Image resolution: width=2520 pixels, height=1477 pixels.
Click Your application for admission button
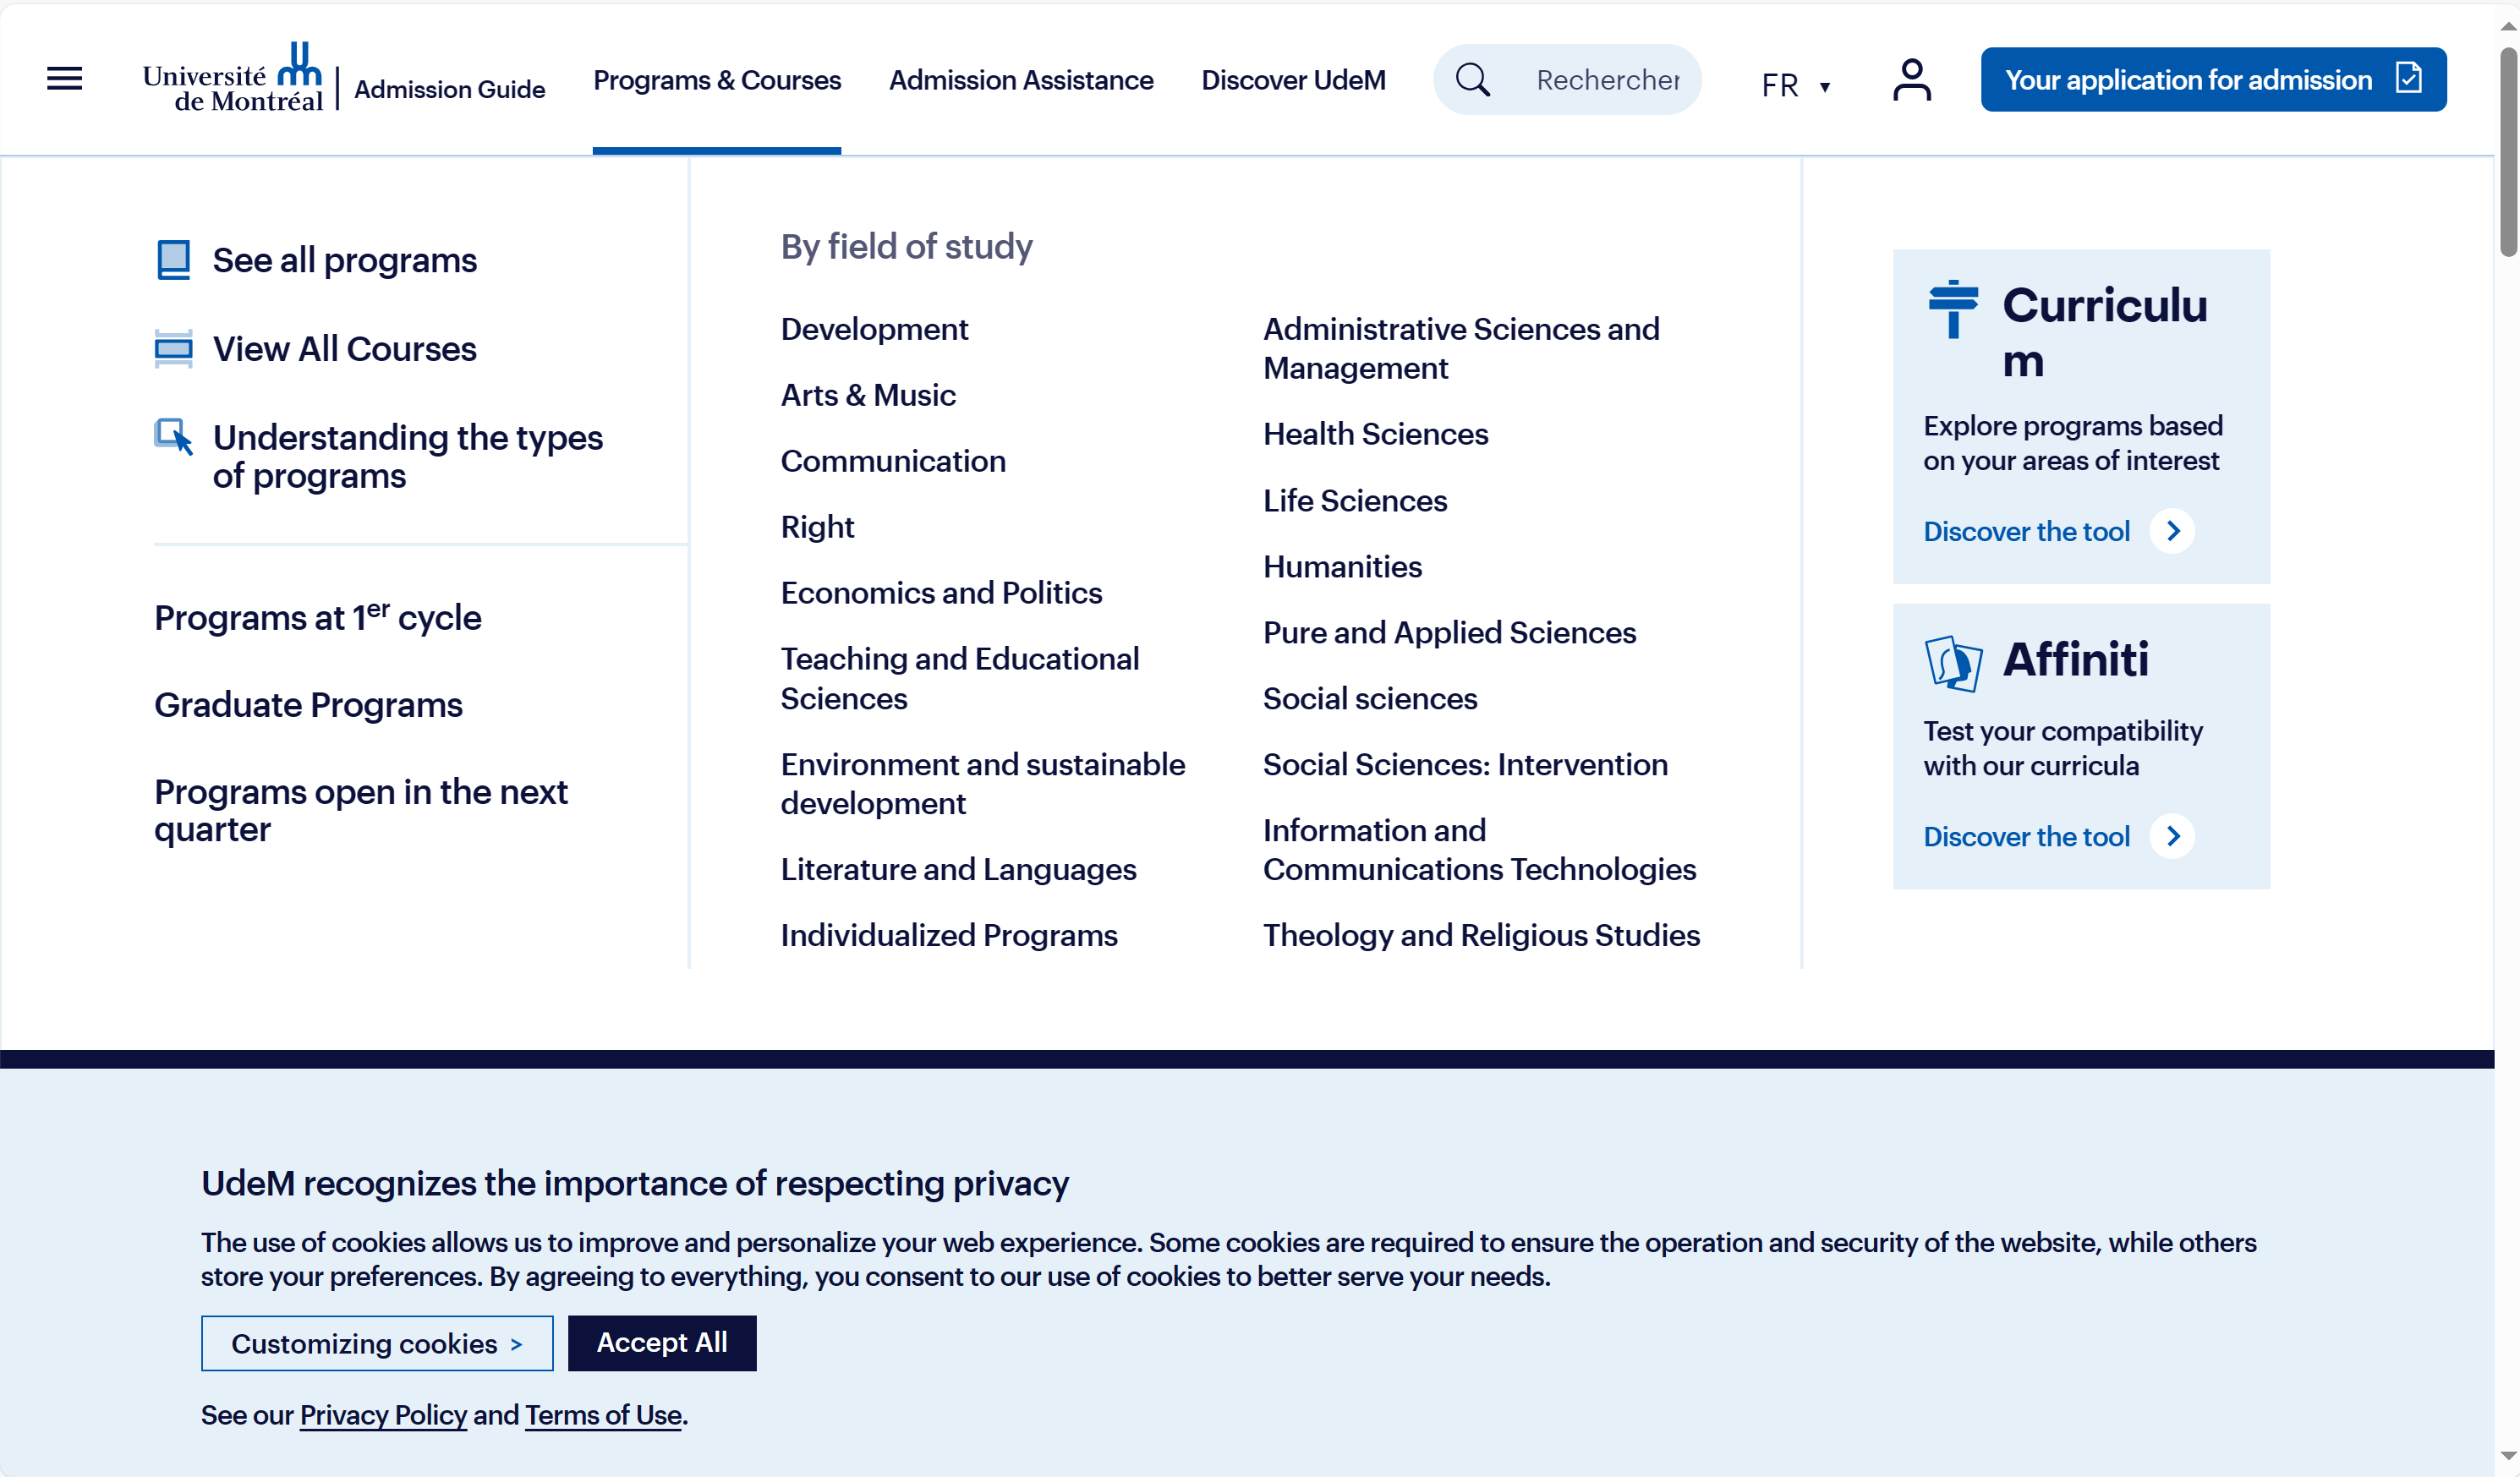coord(2212,79)
